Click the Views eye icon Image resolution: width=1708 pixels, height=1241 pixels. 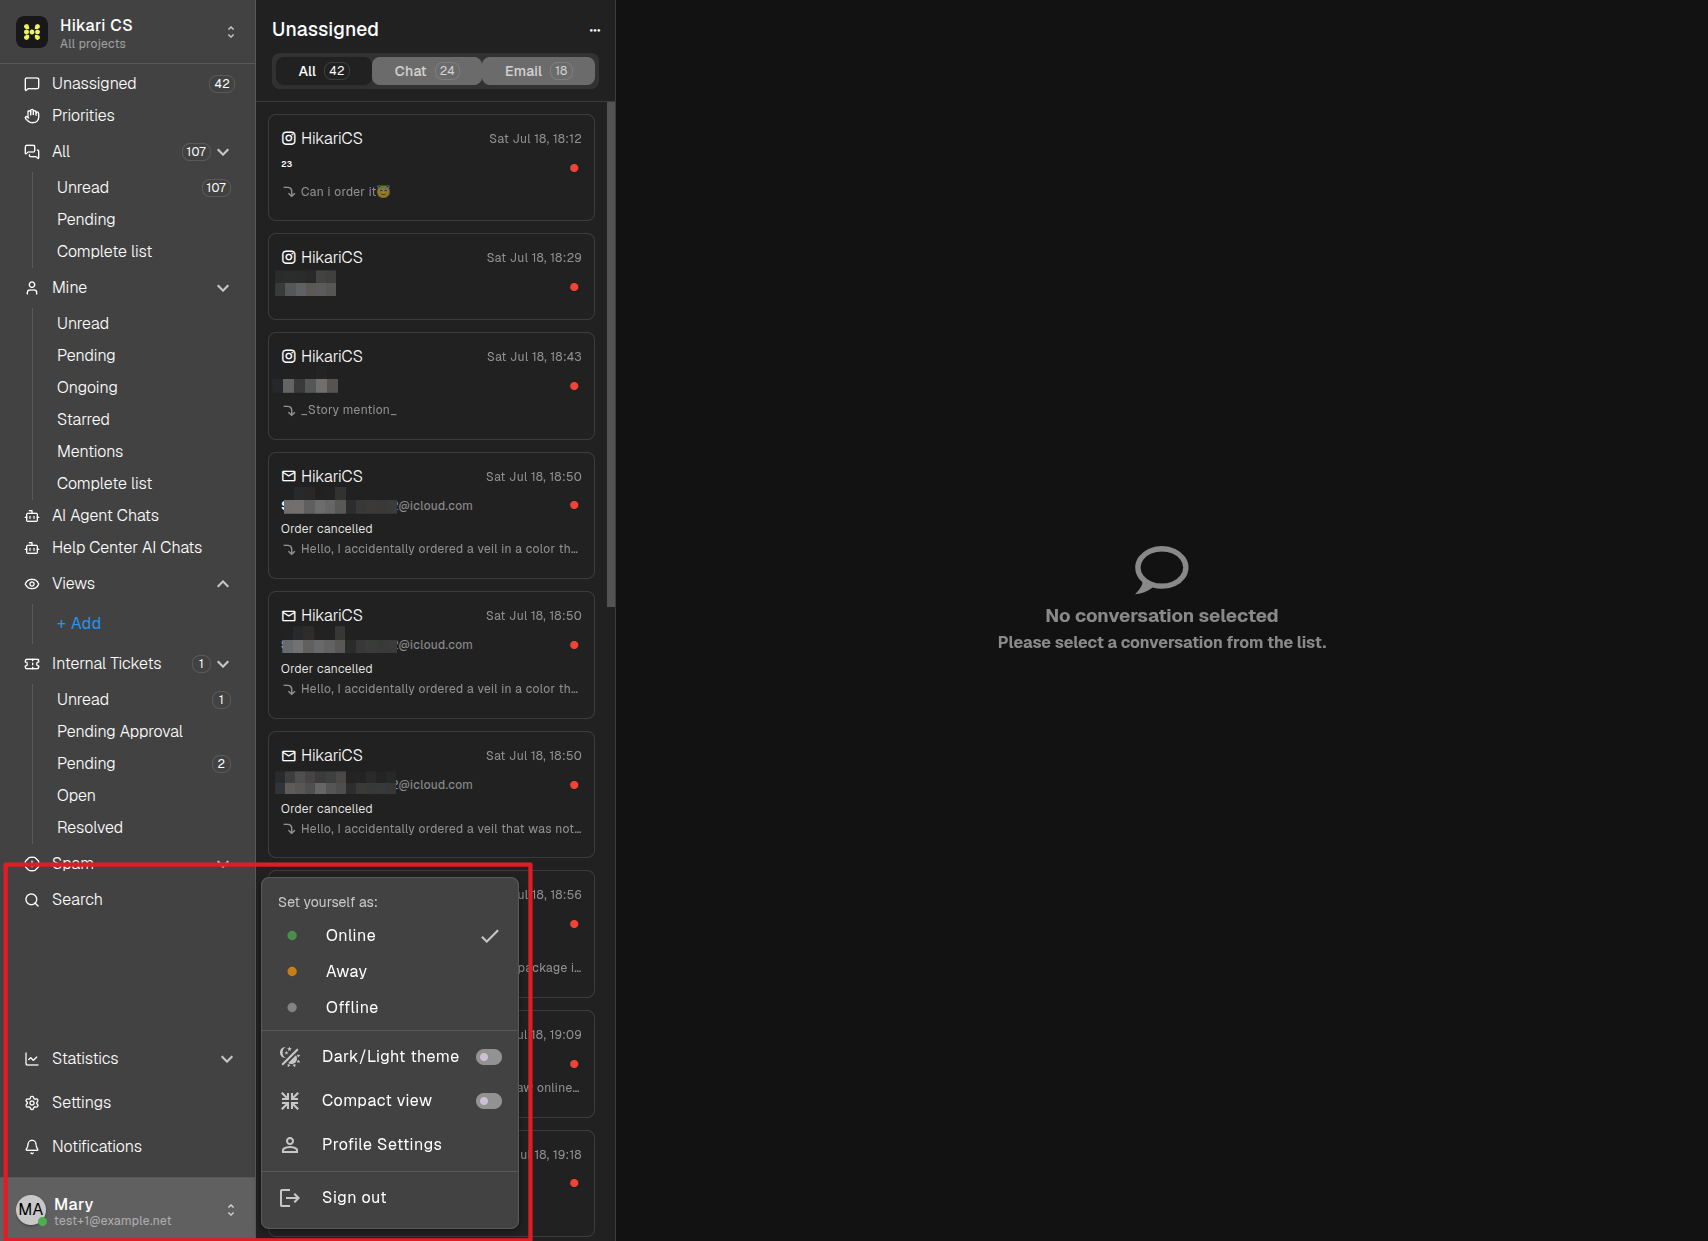pyautogui.click(x=32, y=584)
